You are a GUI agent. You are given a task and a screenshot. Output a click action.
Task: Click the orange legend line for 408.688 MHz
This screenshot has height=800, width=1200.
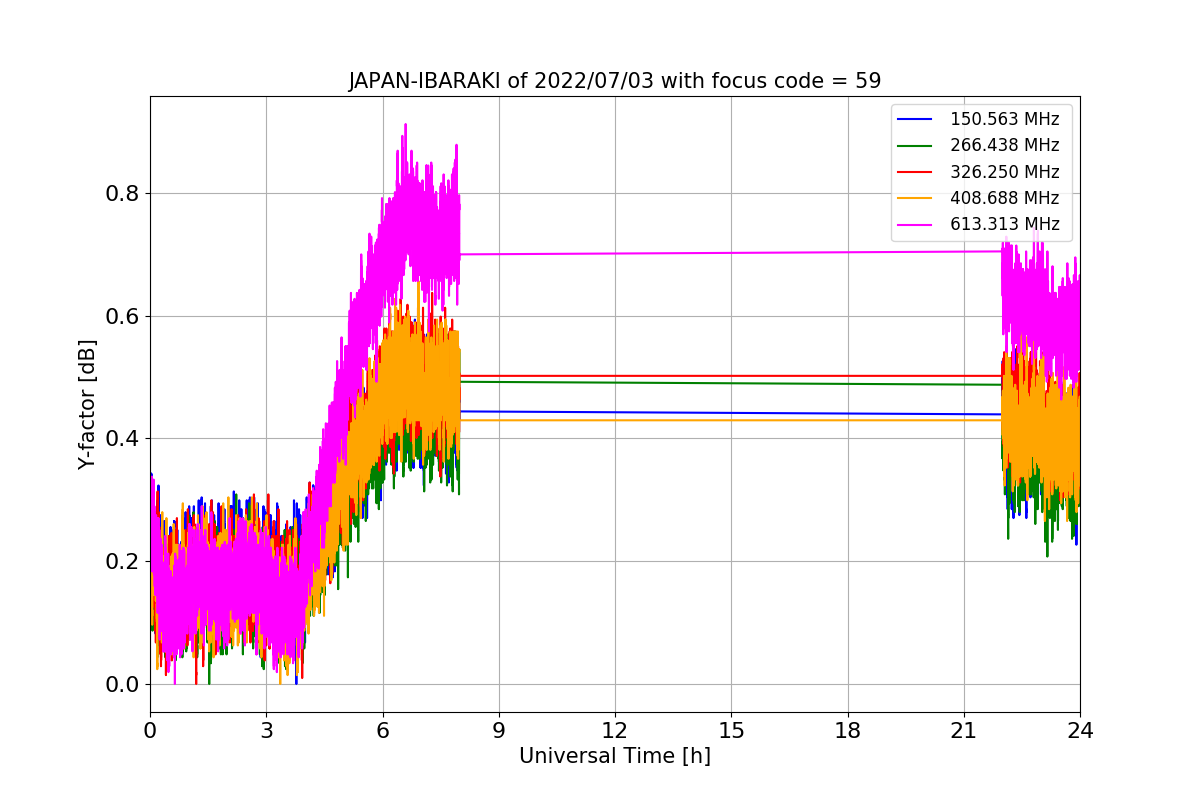tap(915, 198)
